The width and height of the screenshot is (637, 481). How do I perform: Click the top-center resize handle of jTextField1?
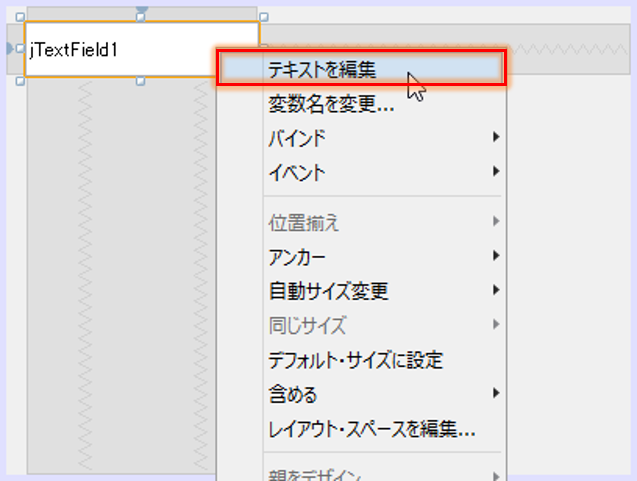tap(141, 17)
